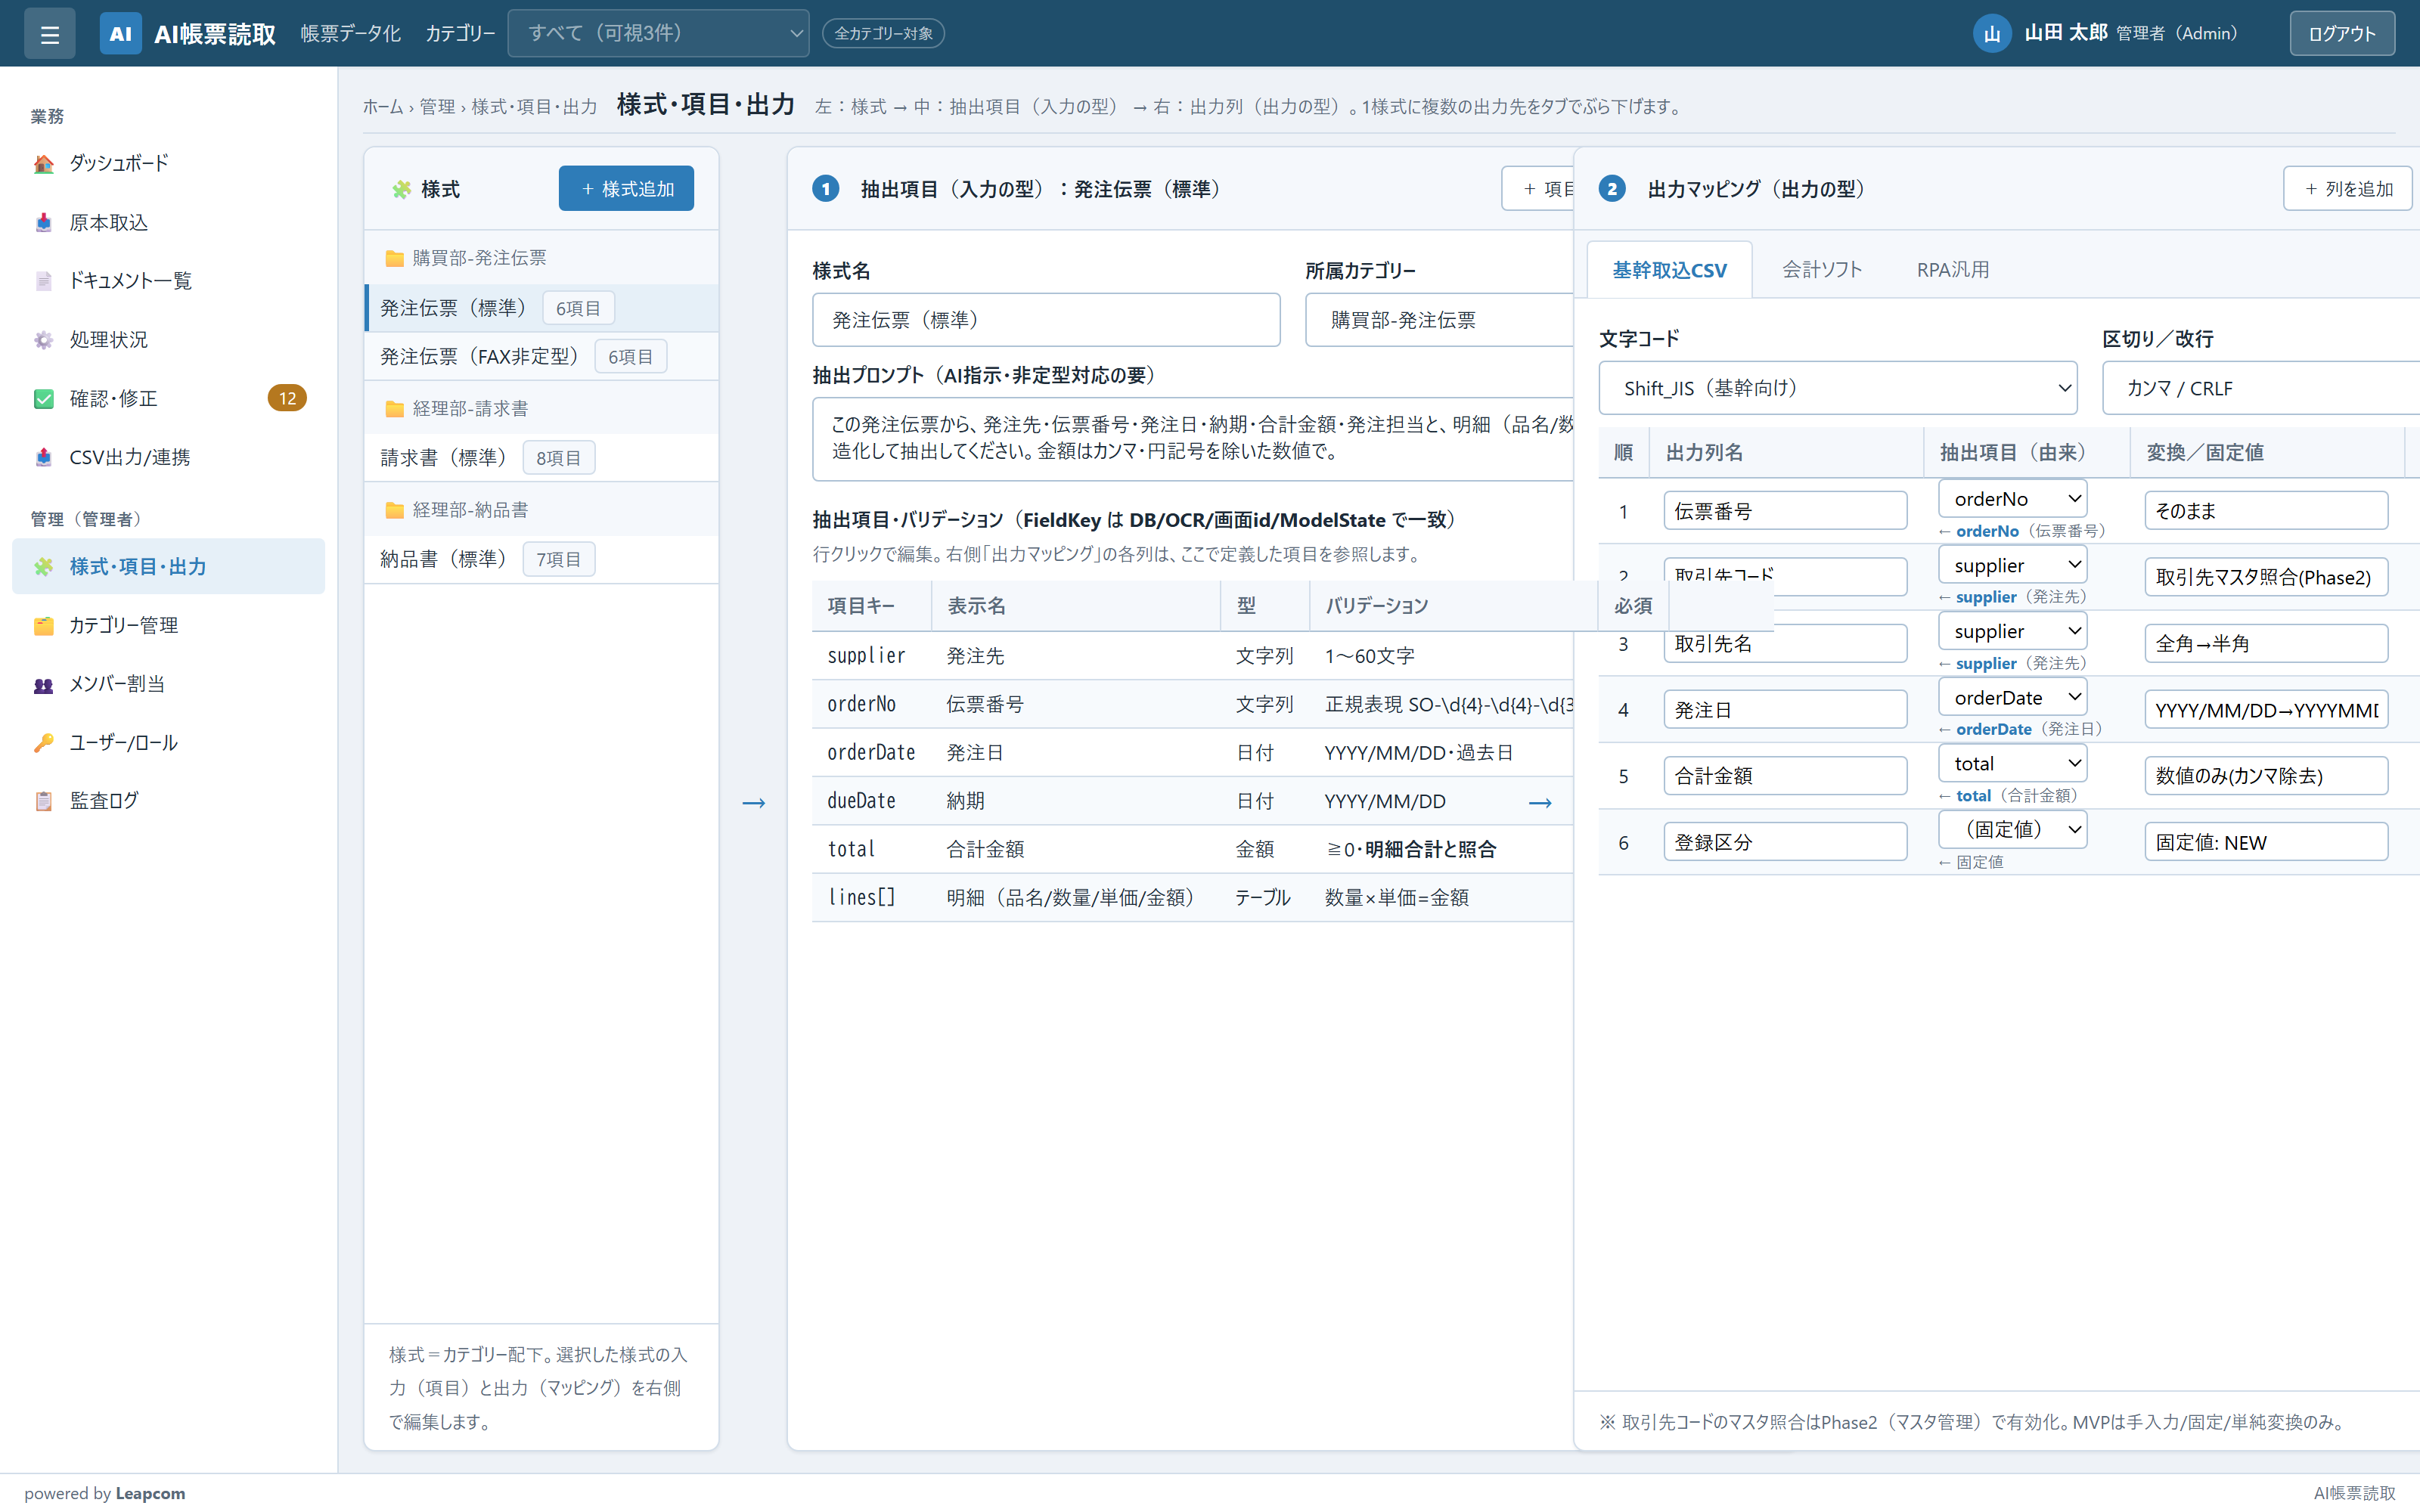Open the supplier source dropdown for 取引先名

click(2012, 631)
